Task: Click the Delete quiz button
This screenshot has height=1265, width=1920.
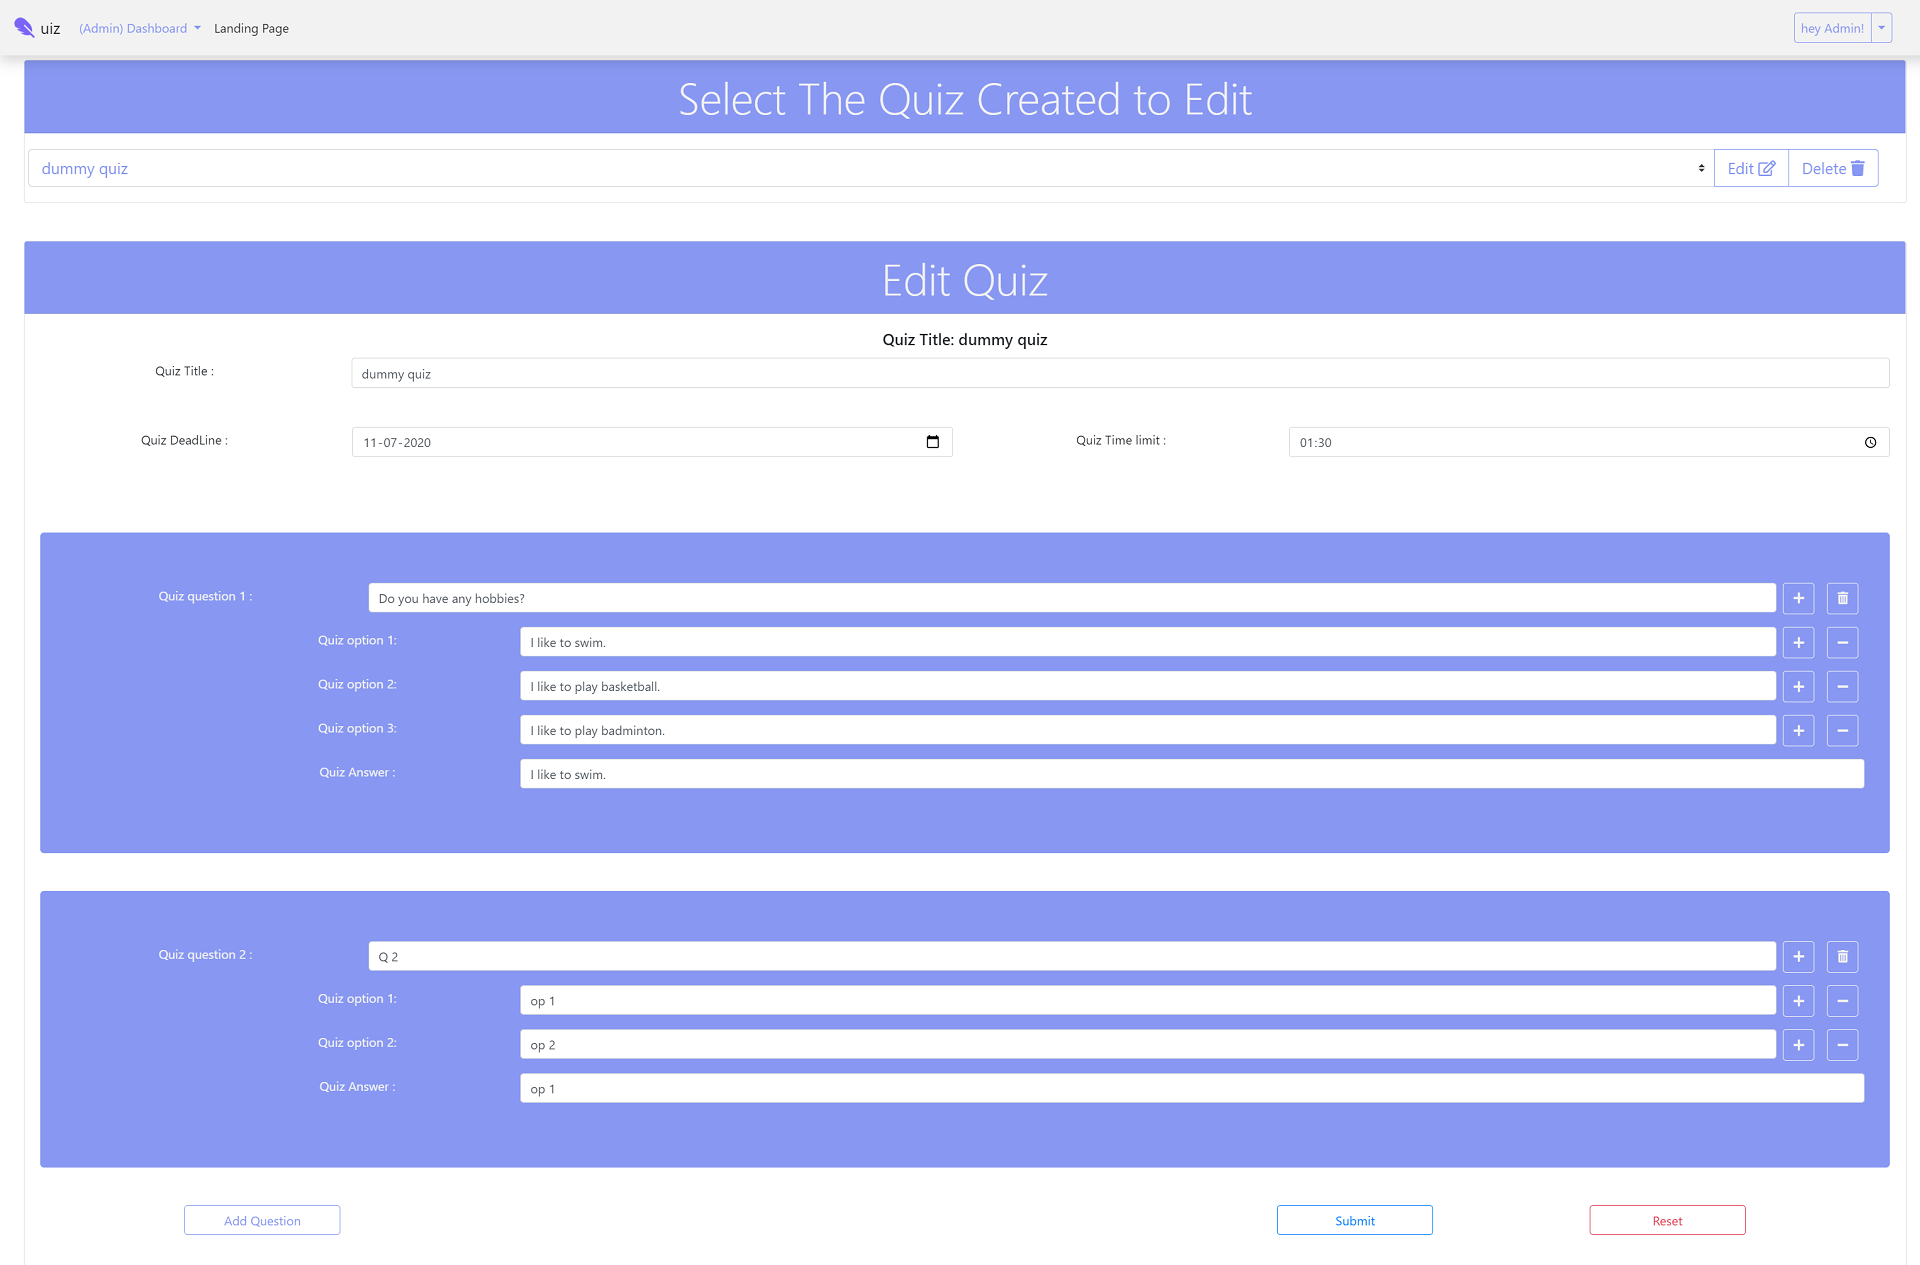Action: pyautogui.click(x=1832, y=168)
